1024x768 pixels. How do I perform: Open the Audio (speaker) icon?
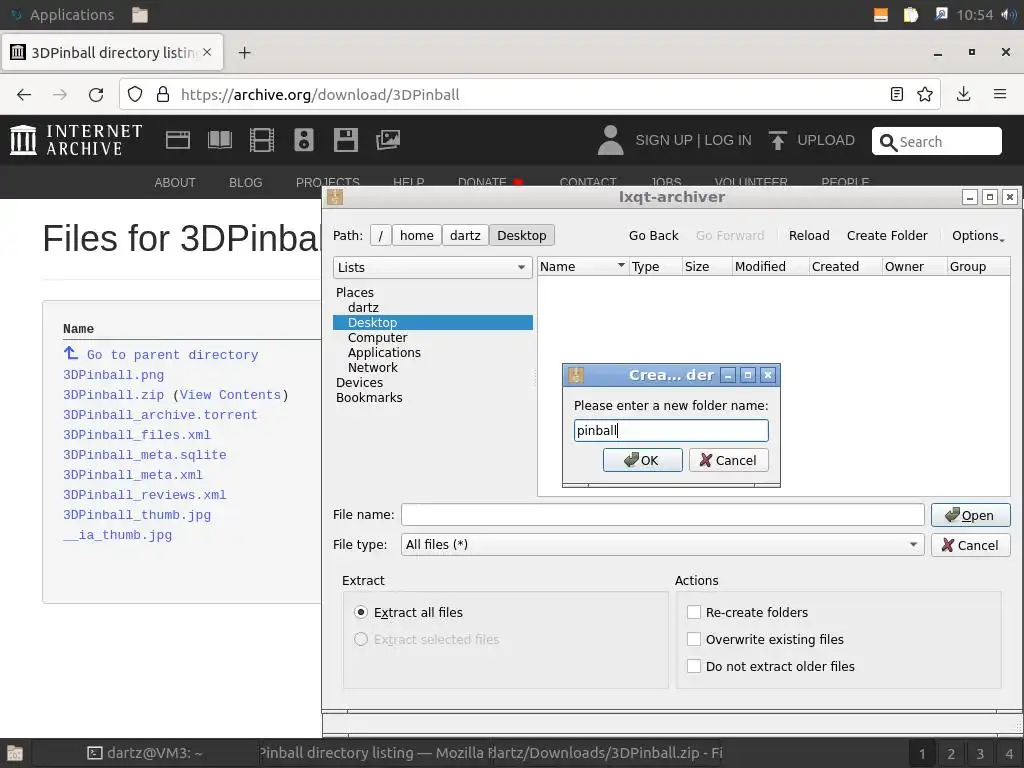point(304,140)
